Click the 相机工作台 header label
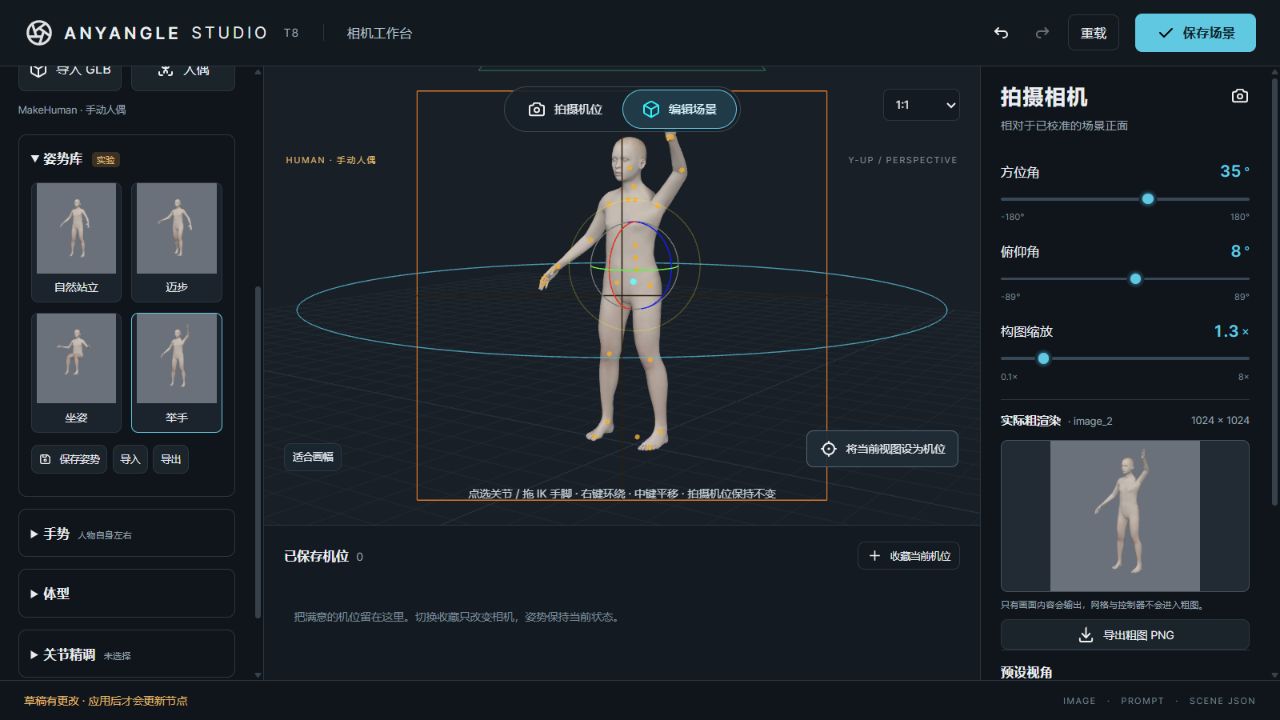Screen dimensions: 1280x720 pyautogui.click(x=379, y=33)
